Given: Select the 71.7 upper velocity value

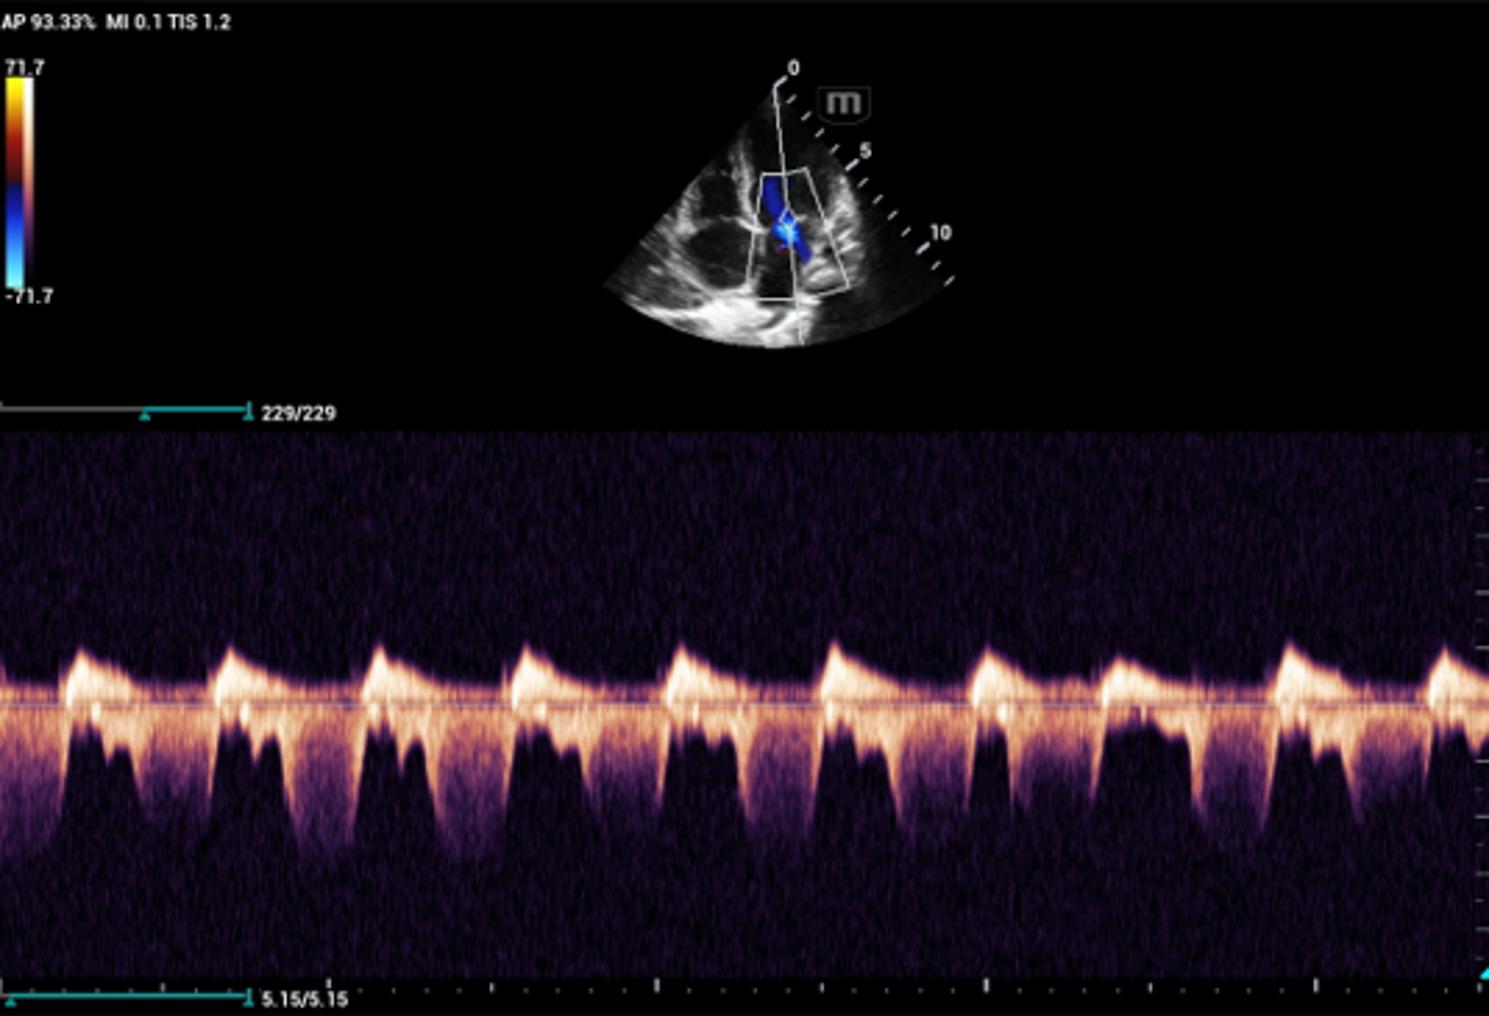Looking at the screenshot, I should point(25,67).
